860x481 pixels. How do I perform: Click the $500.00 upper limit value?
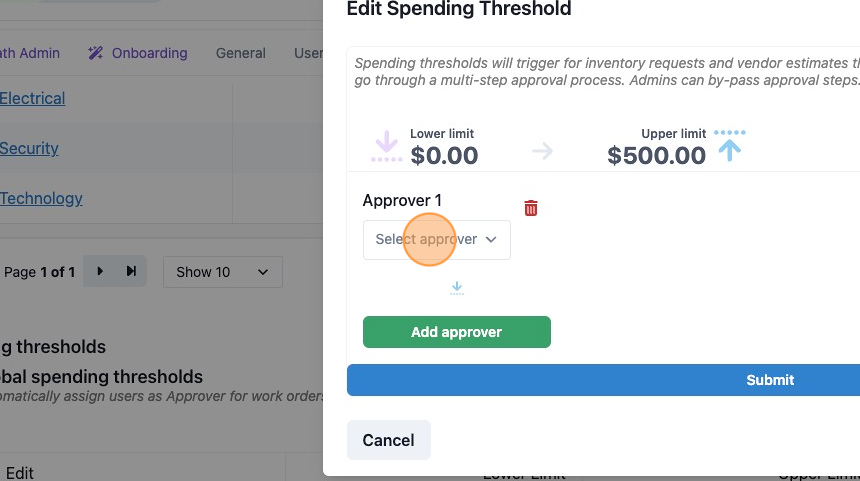656,156
